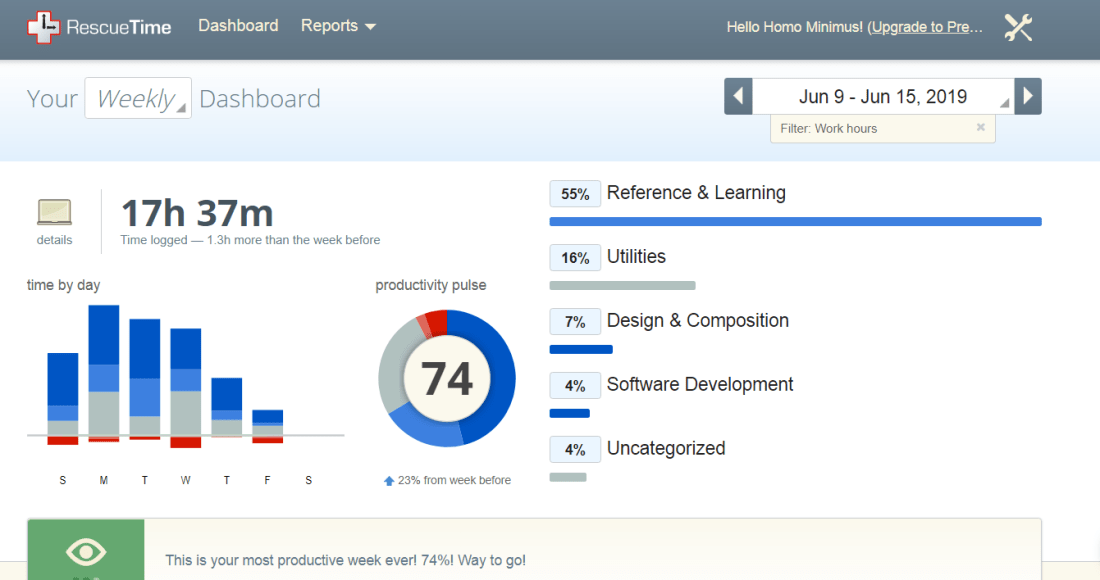This screenshot has height=580, width=1100.
Task: Click the up arrow near 23% from week before
Action: pos(389,481)
